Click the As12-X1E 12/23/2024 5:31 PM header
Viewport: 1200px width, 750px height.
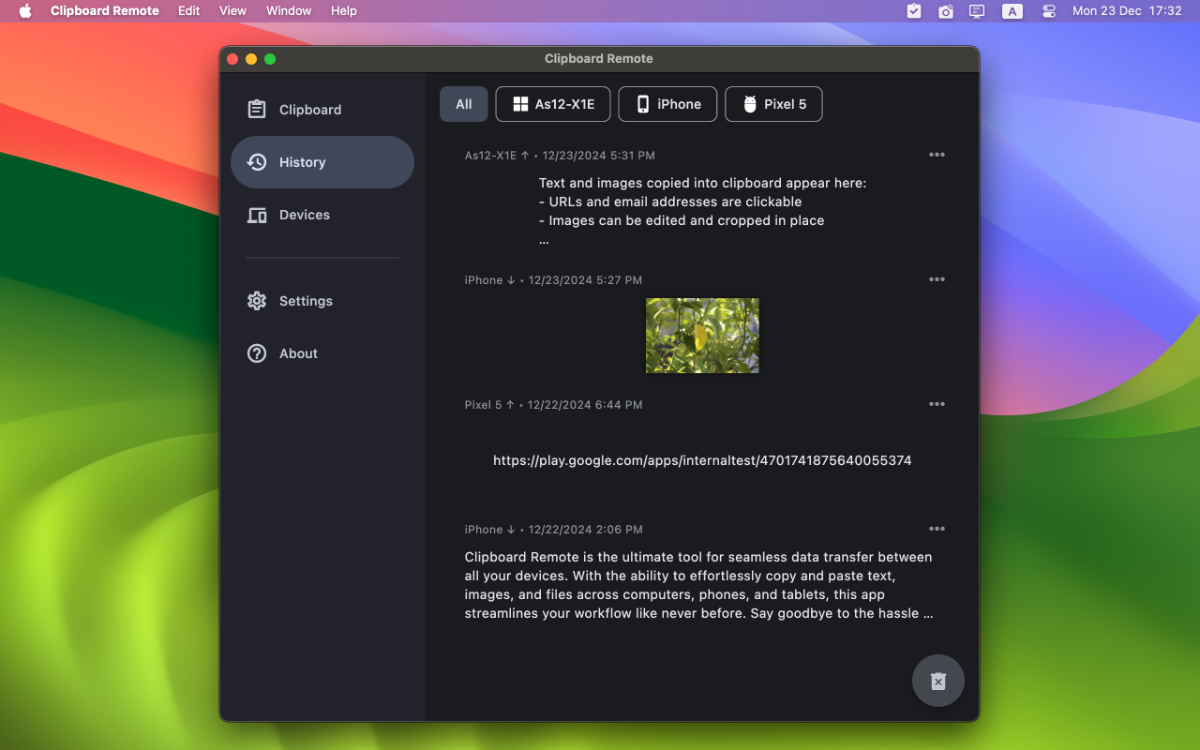[560, 156]
